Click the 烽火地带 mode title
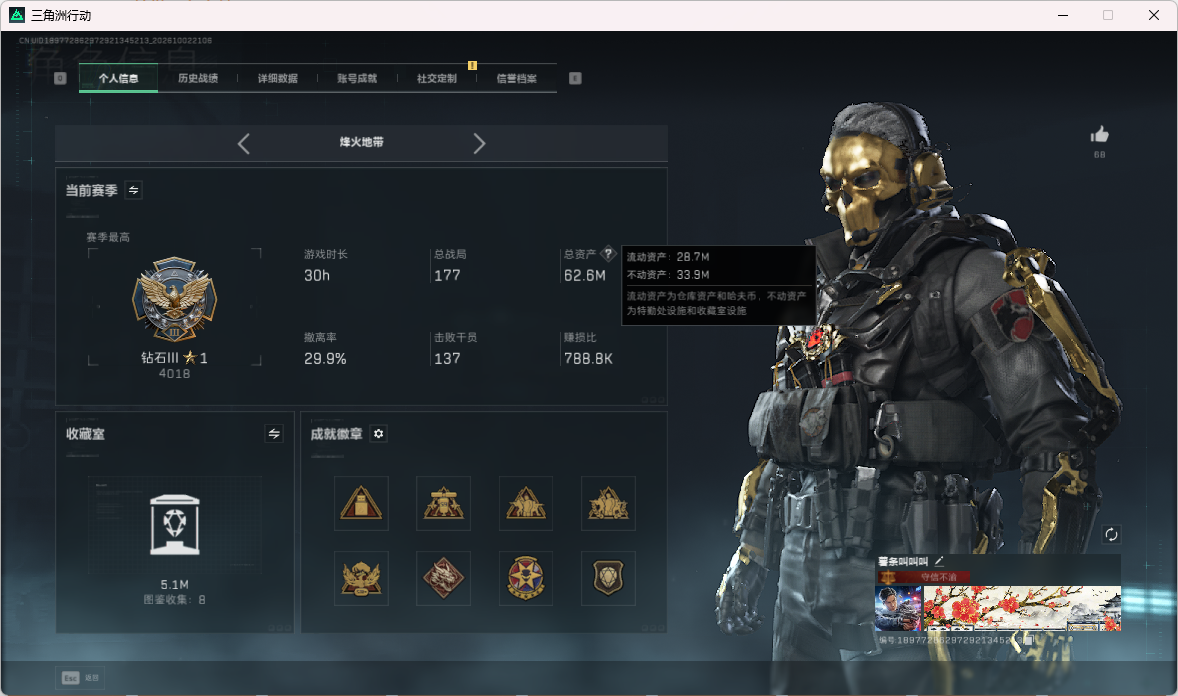 click(361, 142)
